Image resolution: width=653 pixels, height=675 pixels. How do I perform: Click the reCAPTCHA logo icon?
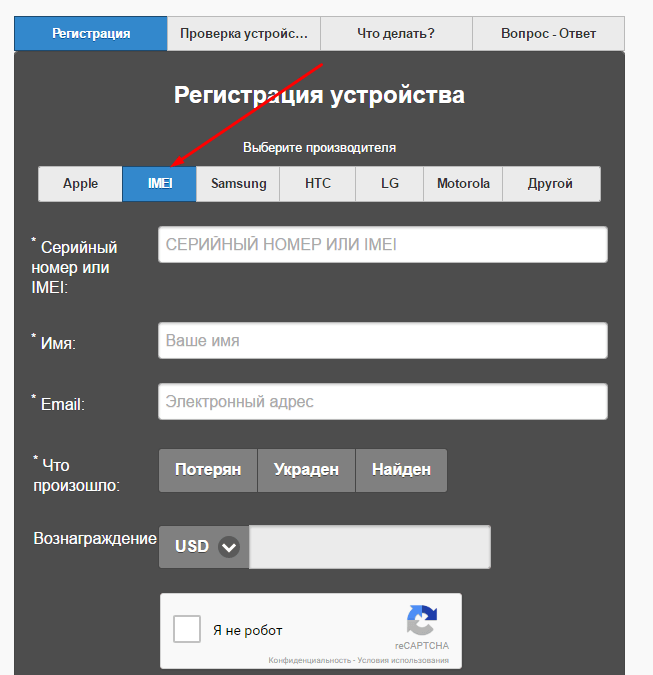pos(422,620)
